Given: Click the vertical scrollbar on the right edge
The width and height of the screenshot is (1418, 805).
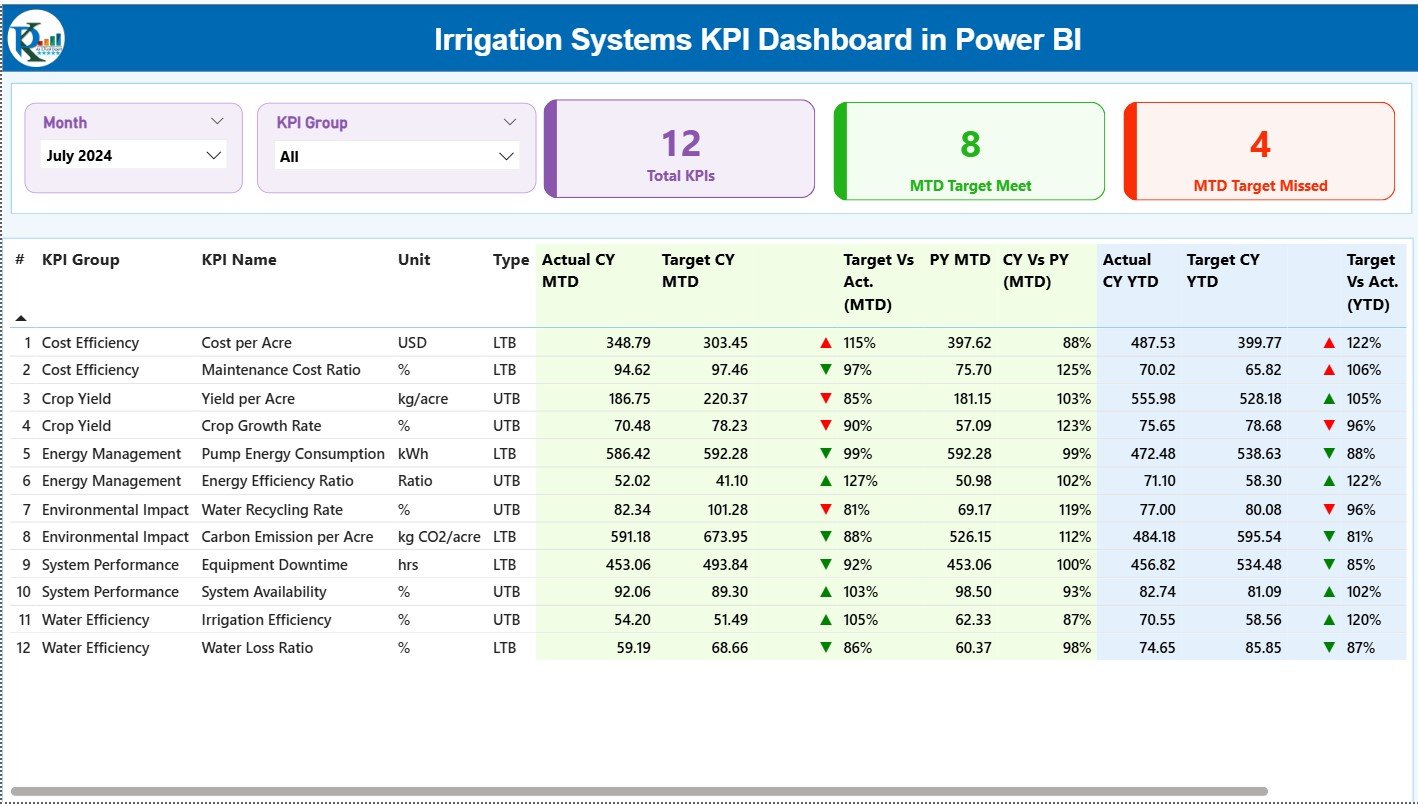Looking at the screenshot, I should pos(1410,450).
